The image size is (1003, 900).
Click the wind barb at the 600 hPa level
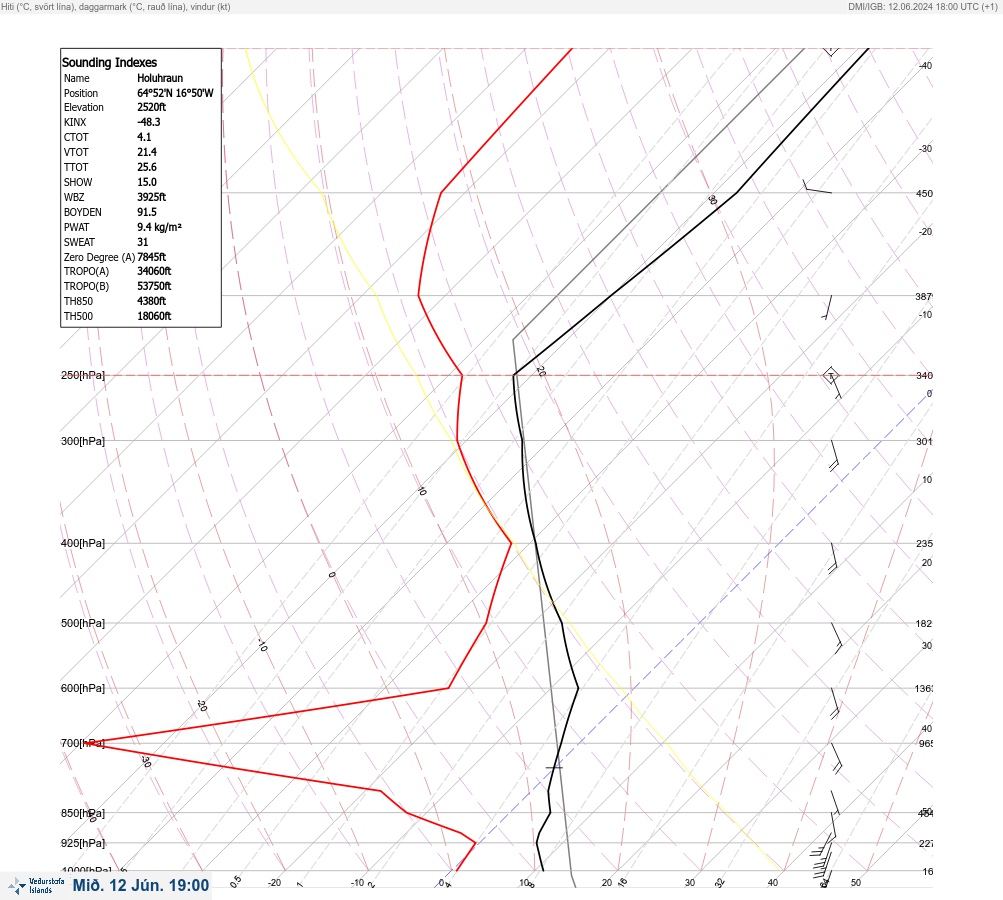[x=835, y=703]
